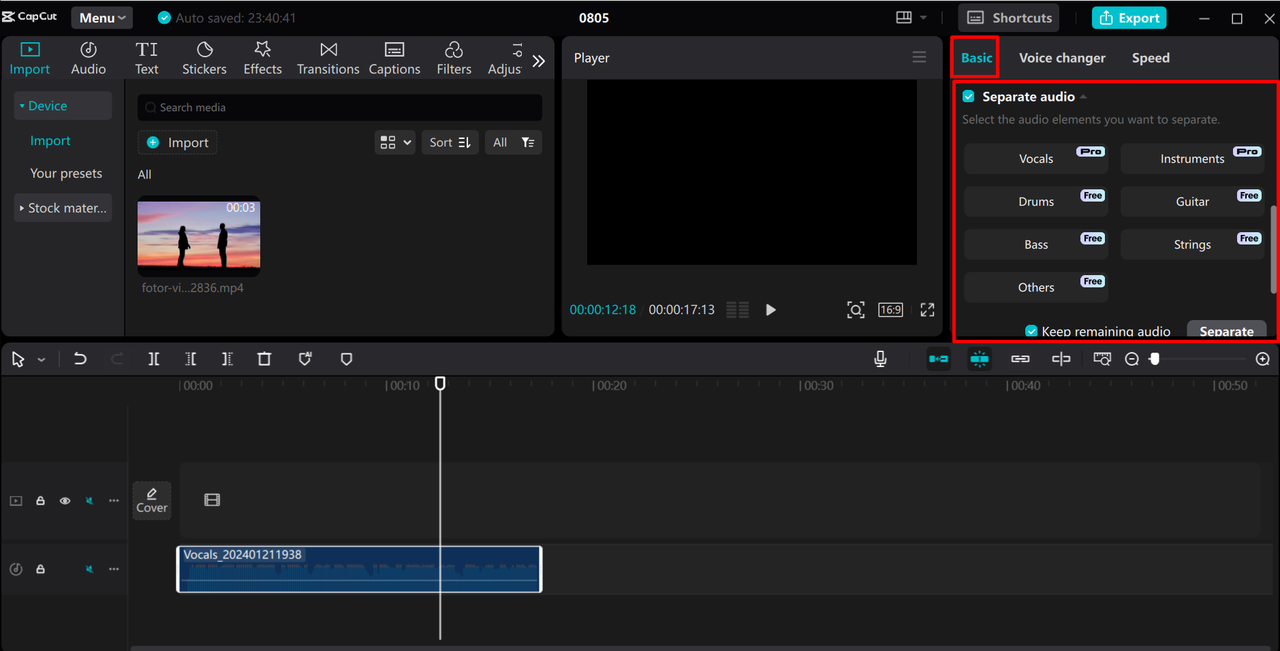Viewport: 1280px width, 651px height.
Task: Switch to the Speed tab
Action: (x=1151, y=58)
